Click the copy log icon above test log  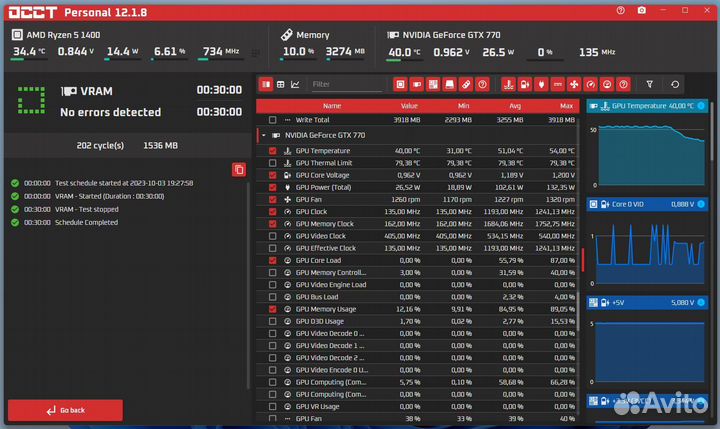[x=238, y=169]
